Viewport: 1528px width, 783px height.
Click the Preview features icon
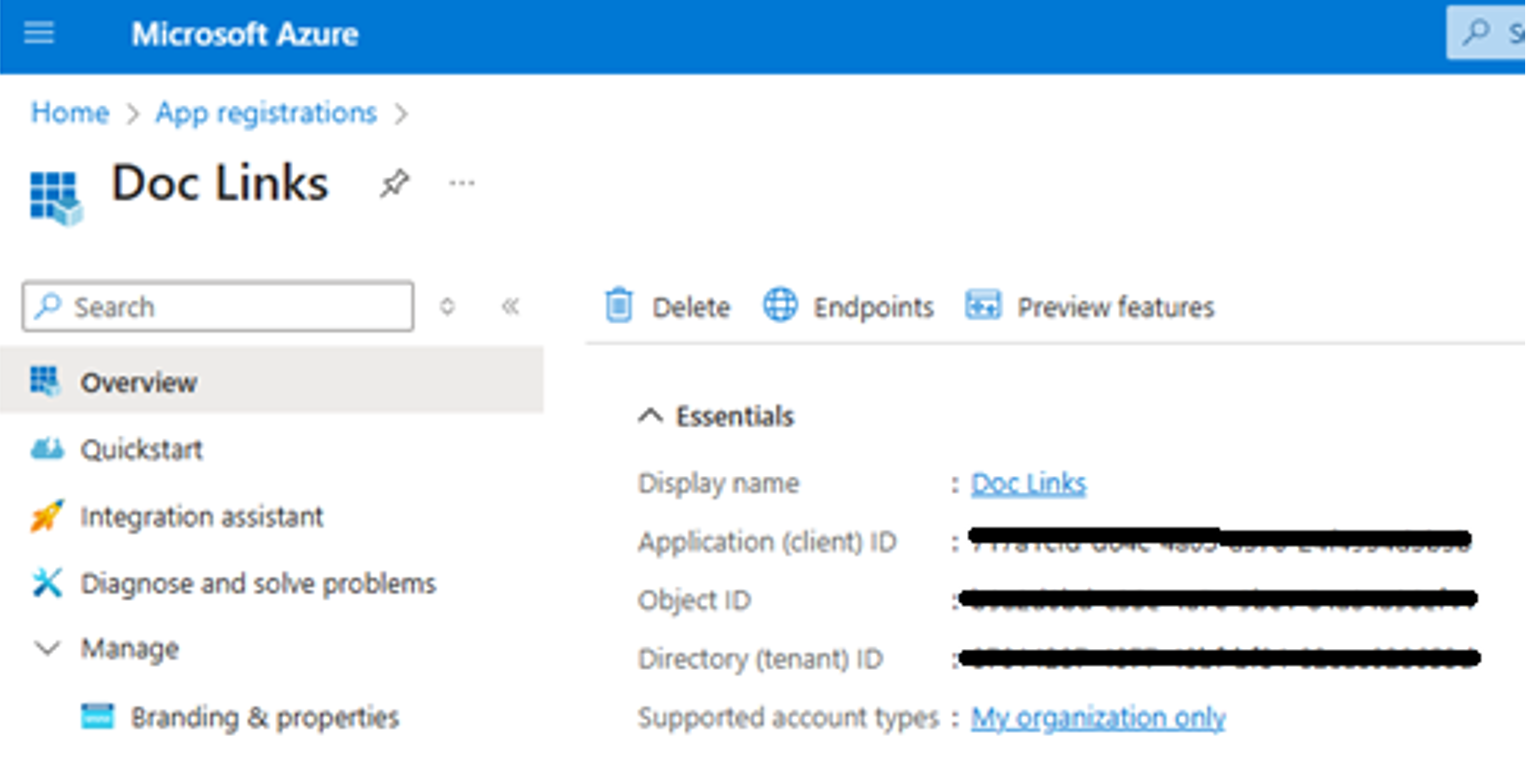[x=983, y=306]
